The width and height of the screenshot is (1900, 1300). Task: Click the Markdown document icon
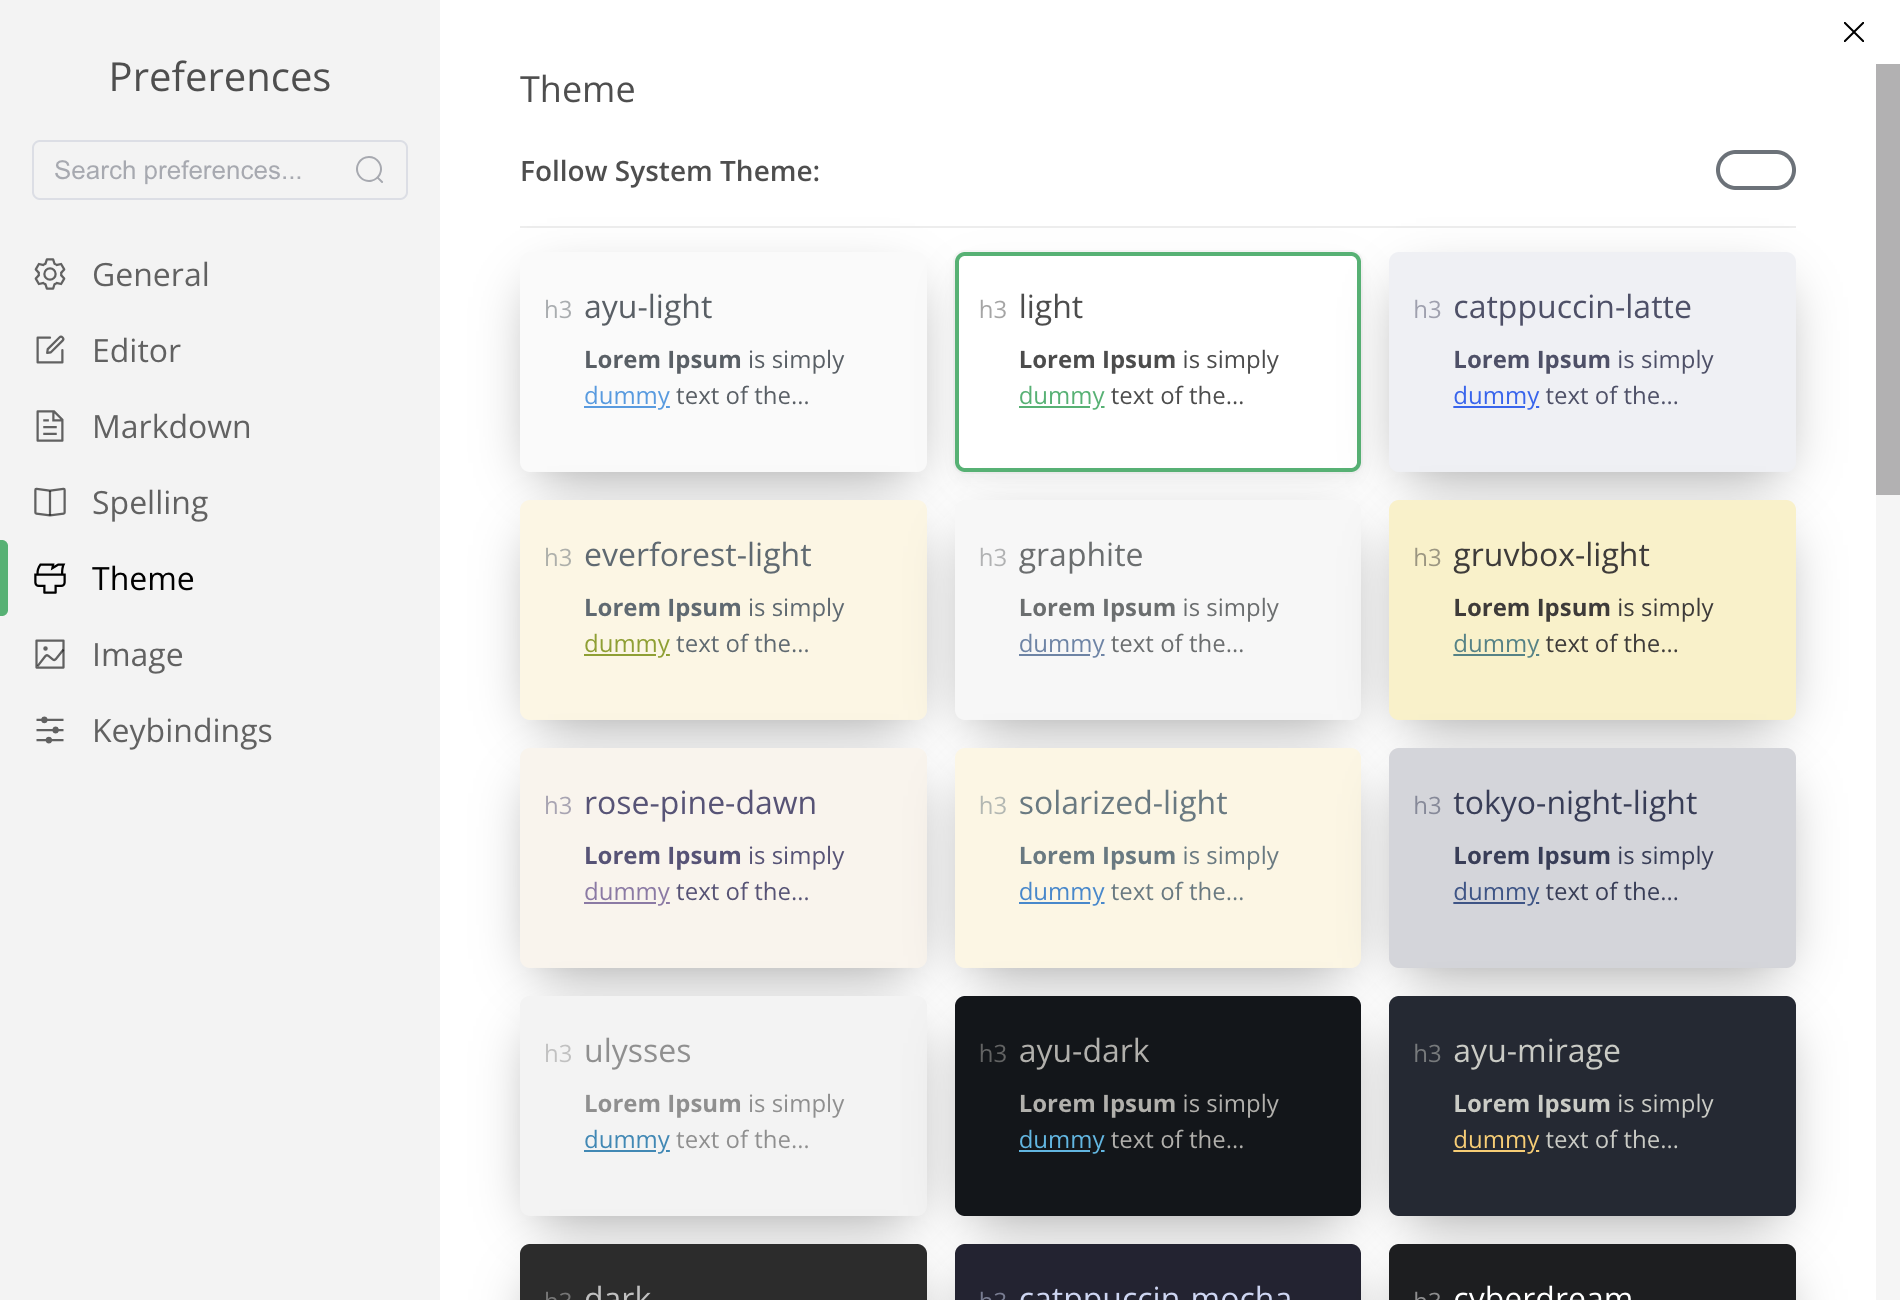[50, 426]
